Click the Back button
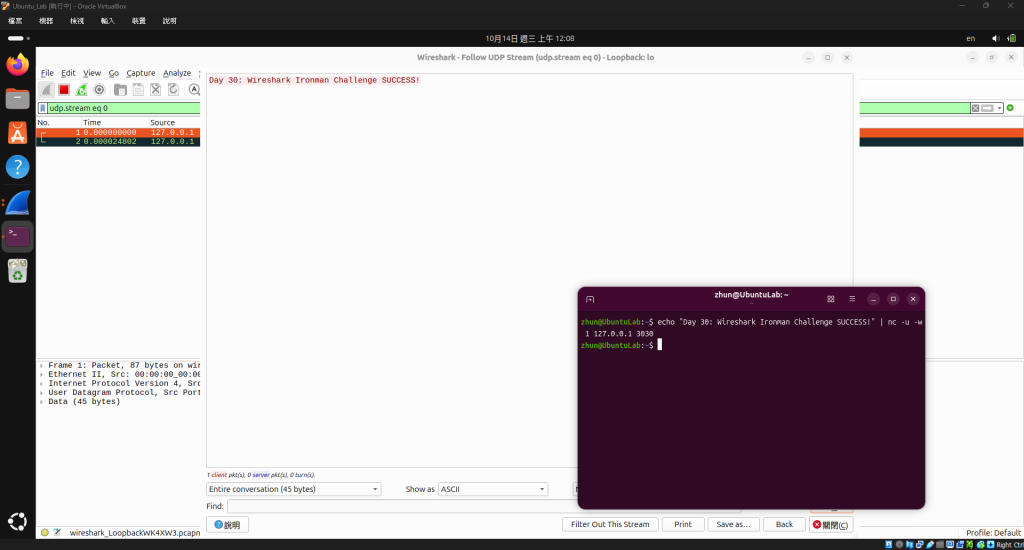Viewport: 1024px width, 550px height. [784, 525]
